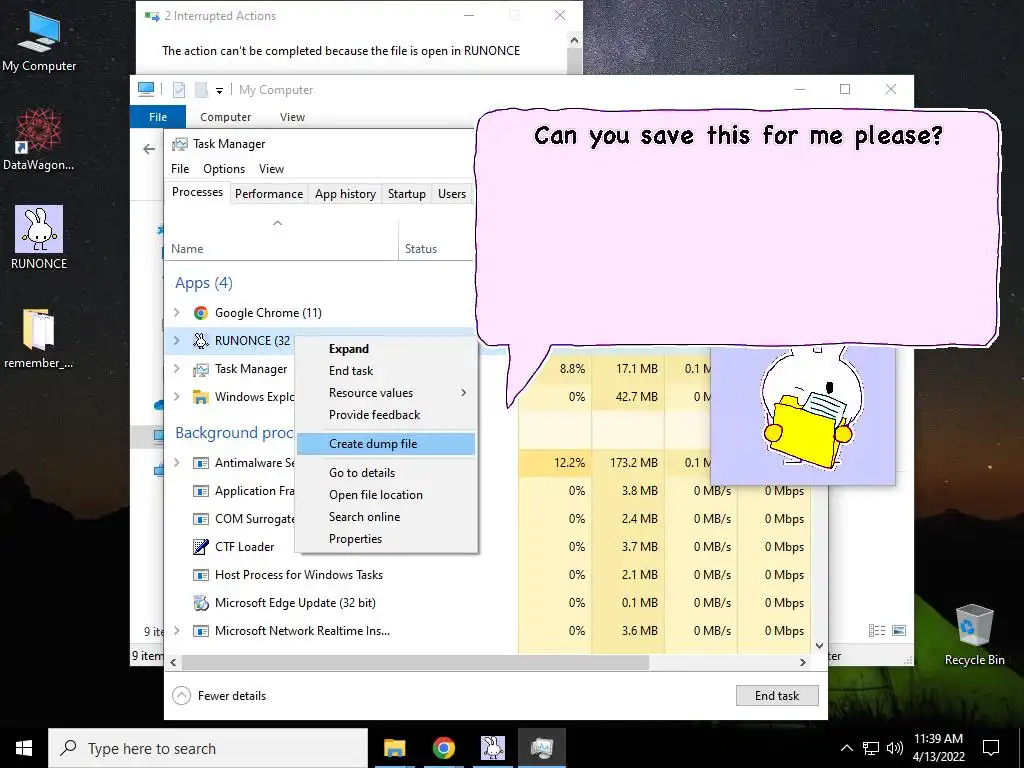
Task: Open the Users tab
Action: click(x=452, y=194)
